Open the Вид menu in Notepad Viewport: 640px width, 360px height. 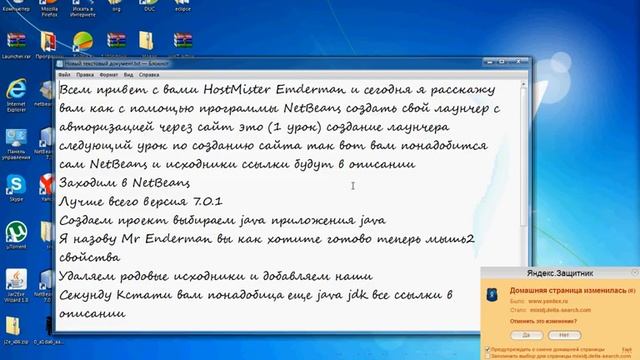(128, 75)
